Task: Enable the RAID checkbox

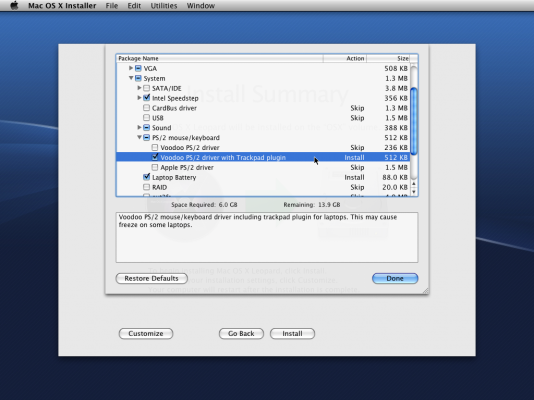Action: point(146,187)
